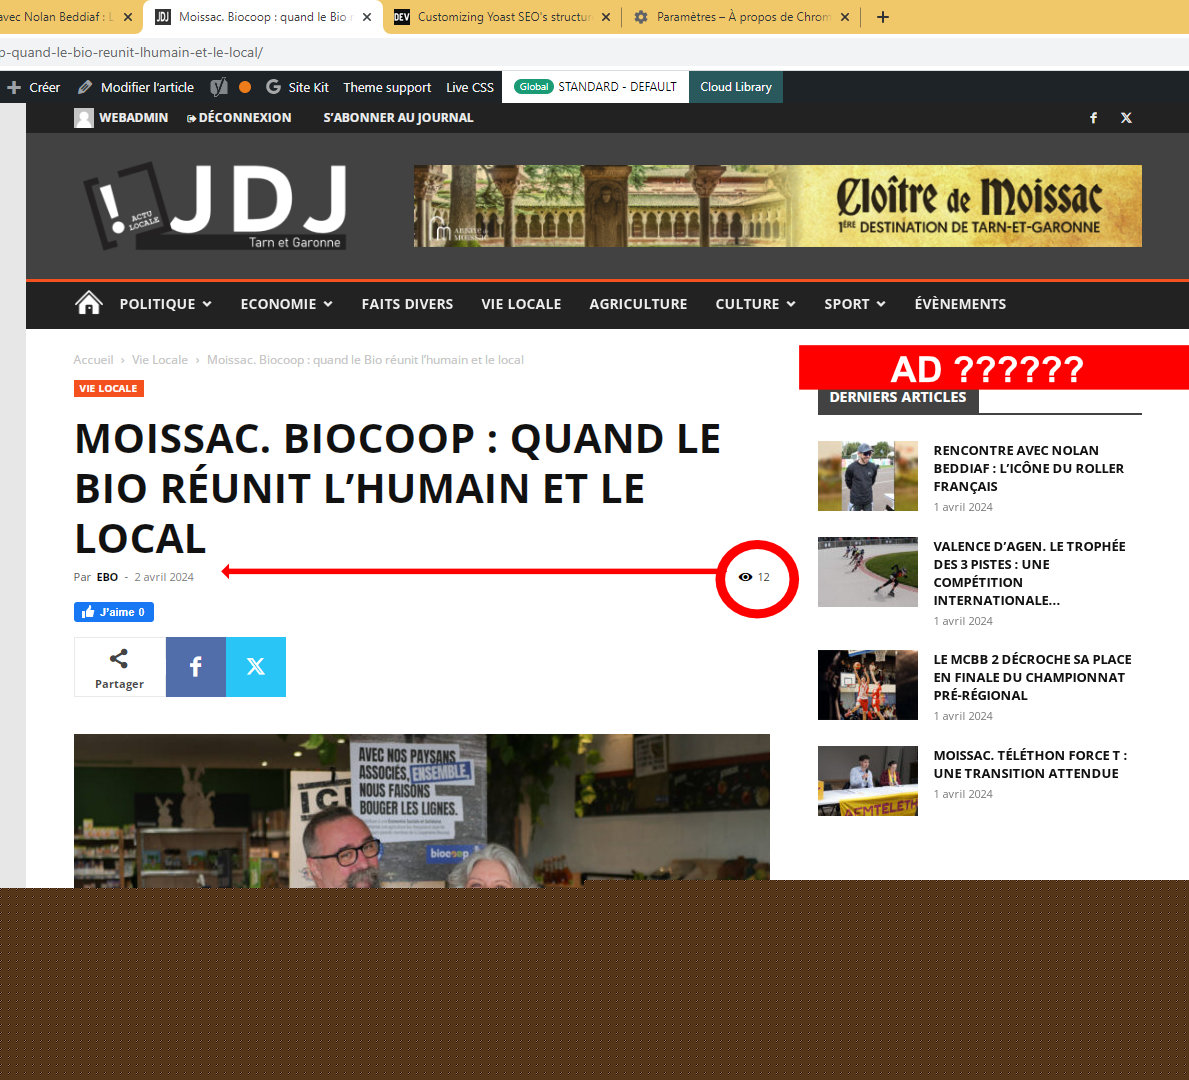
Task: Click the WEBADMIN avatar image
Action: (83, 118)
